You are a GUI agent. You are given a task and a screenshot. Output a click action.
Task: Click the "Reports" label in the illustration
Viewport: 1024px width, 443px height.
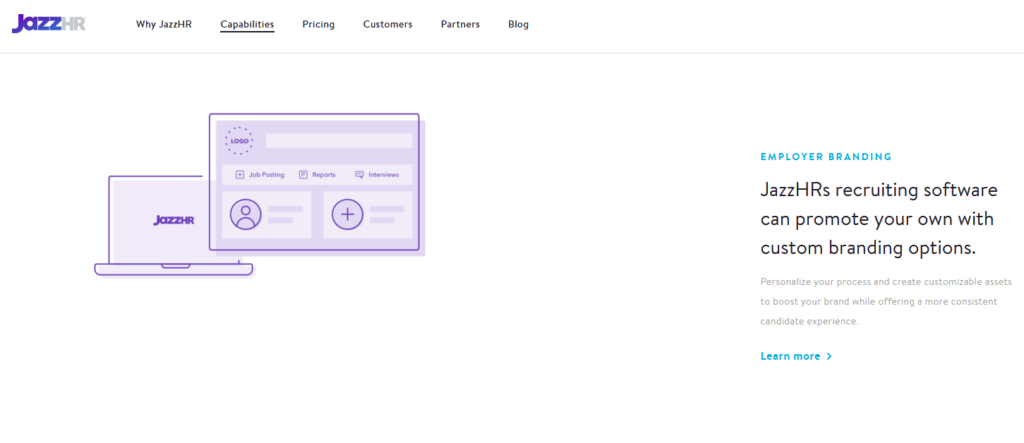[324, 174]
